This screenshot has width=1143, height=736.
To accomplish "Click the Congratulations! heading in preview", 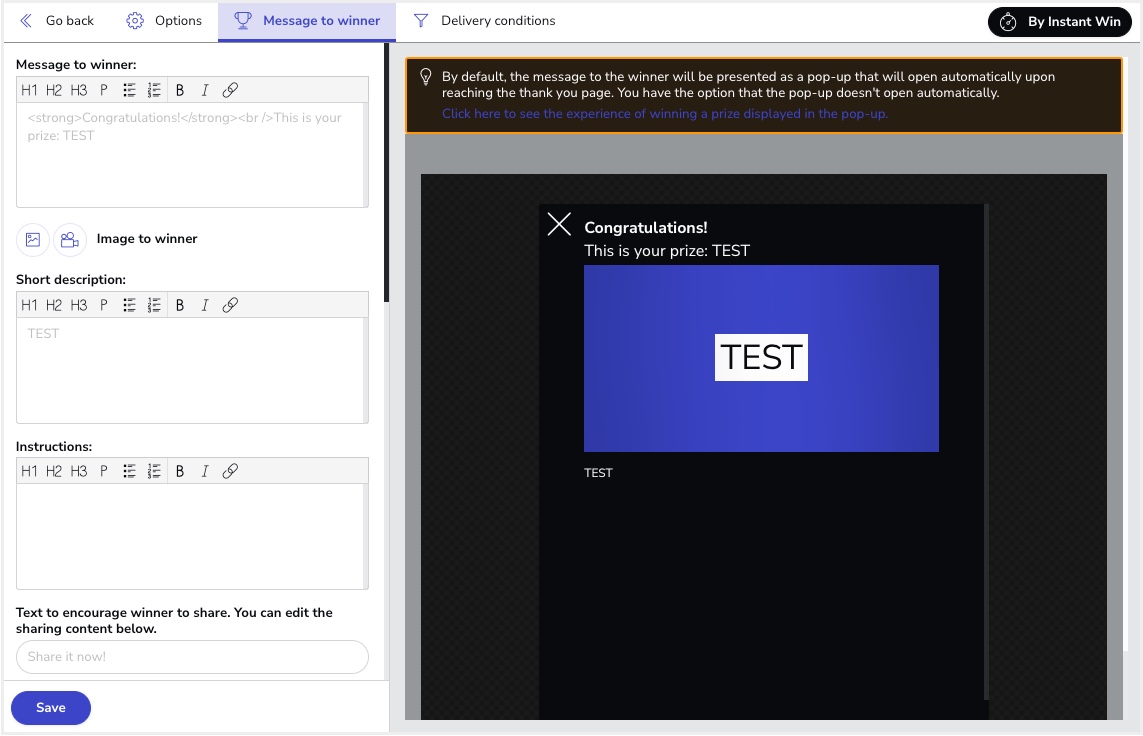I will pos(646,227).
